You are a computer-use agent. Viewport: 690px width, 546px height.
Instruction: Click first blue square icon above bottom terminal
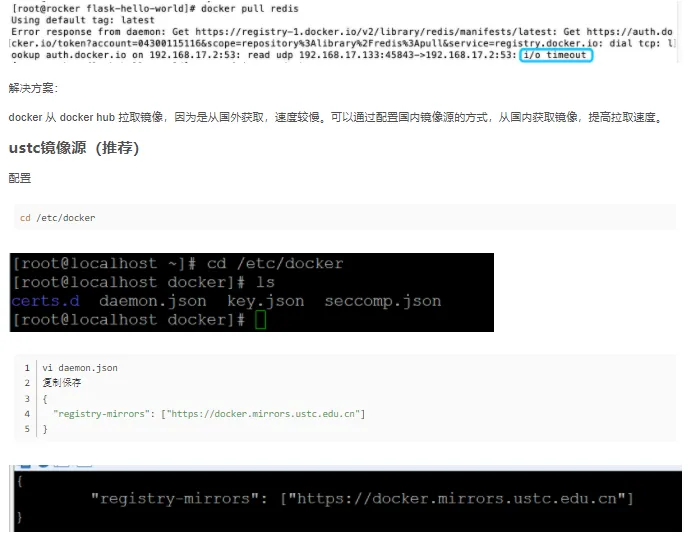pyautogui.click(x=26, y=465)
